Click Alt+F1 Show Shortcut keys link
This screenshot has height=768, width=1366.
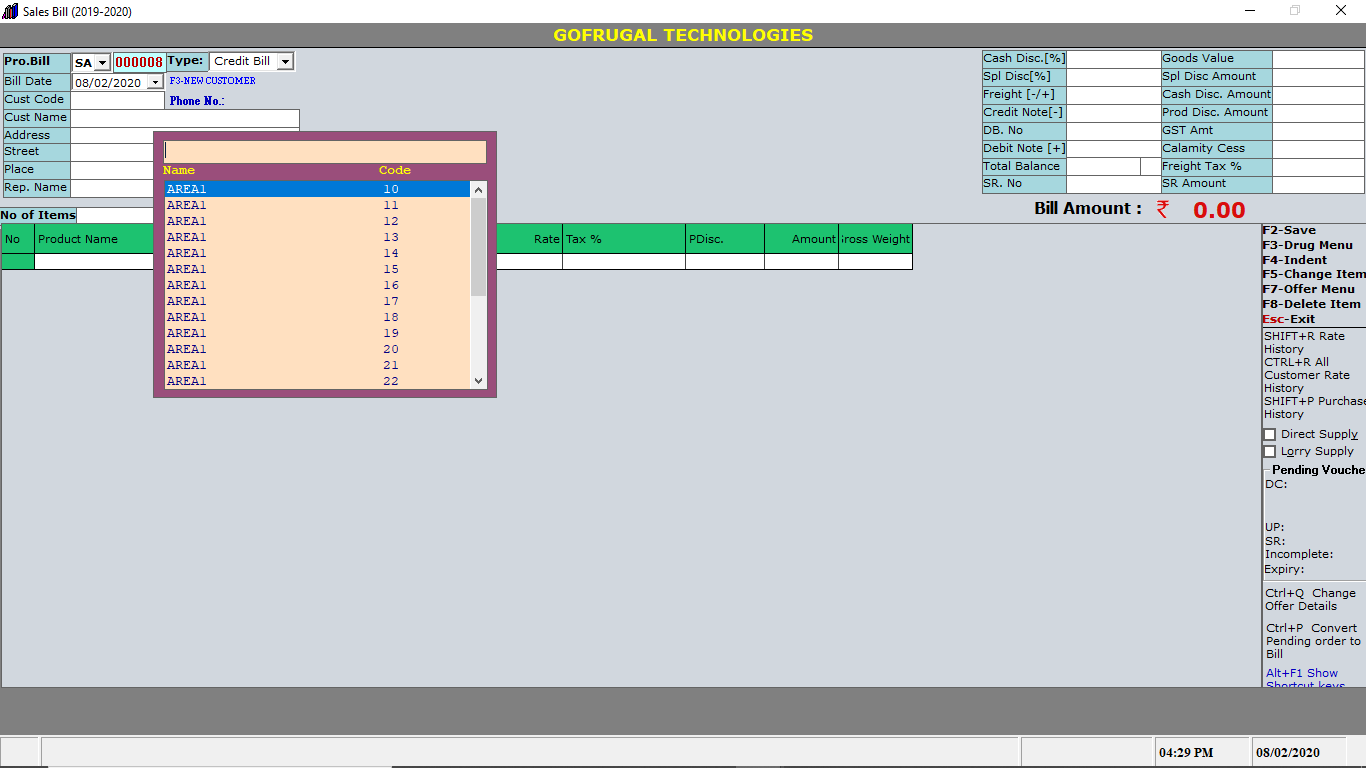[x=1305, y=679]
